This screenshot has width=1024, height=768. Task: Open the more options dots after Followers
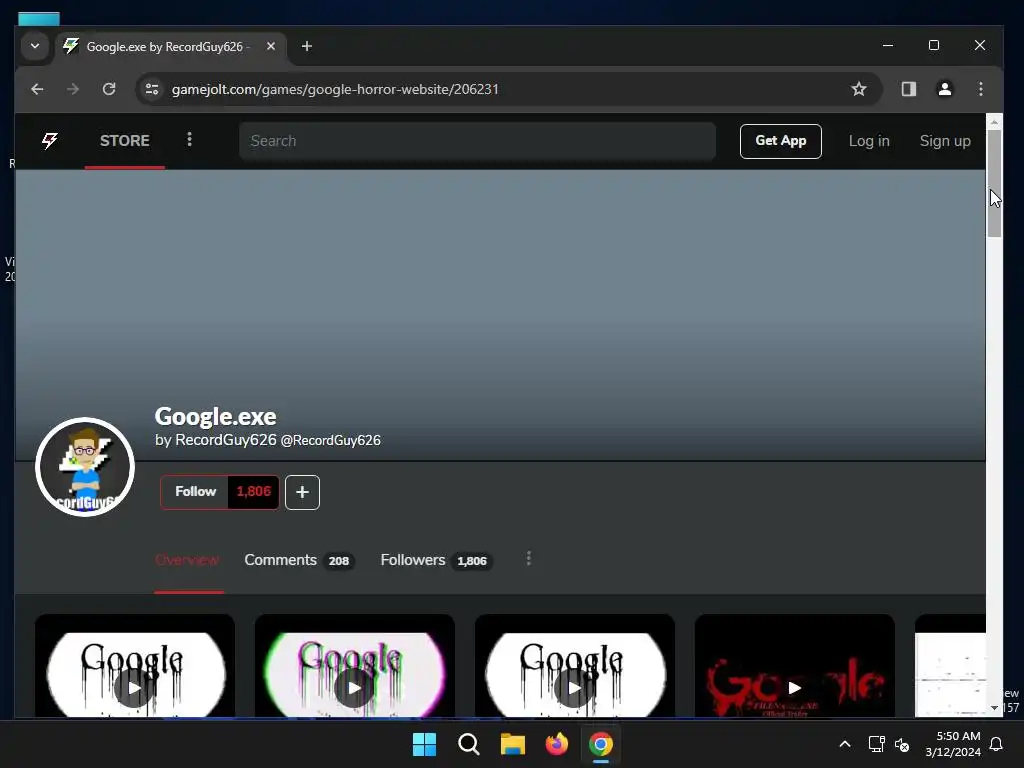tap(529, 559)
